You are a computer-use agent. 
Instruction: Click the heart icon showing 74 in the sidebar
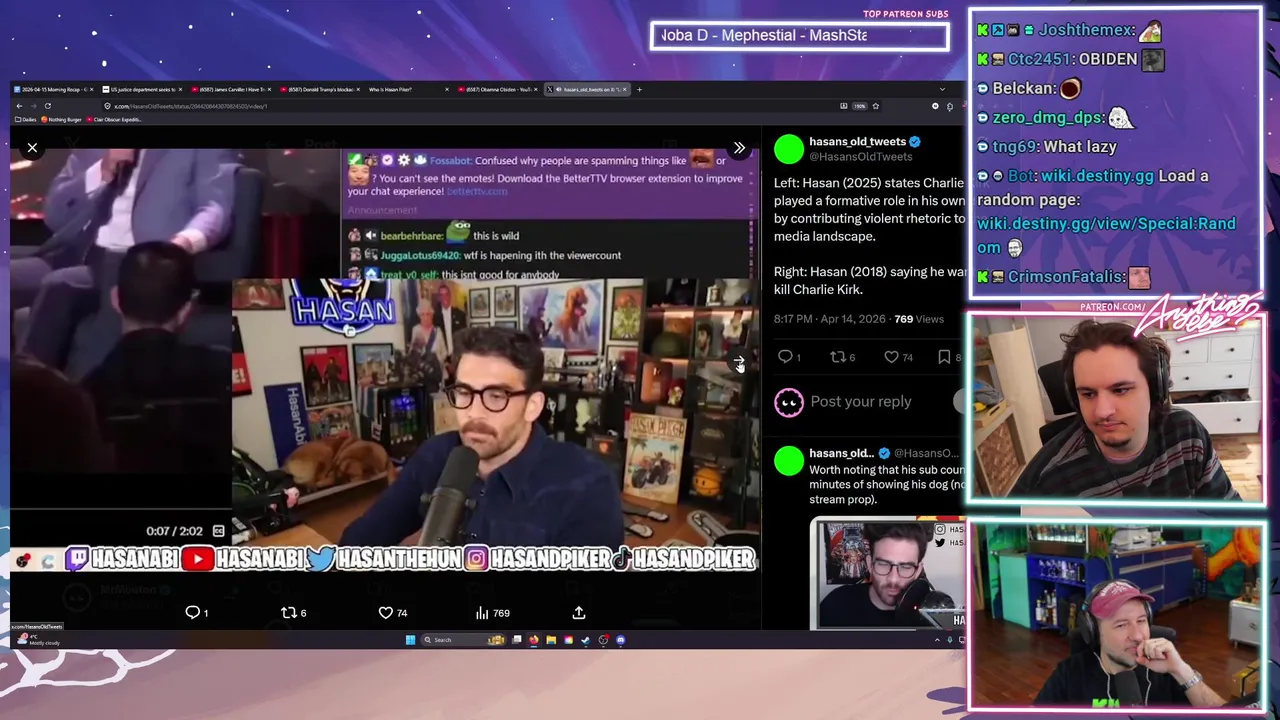891,357
